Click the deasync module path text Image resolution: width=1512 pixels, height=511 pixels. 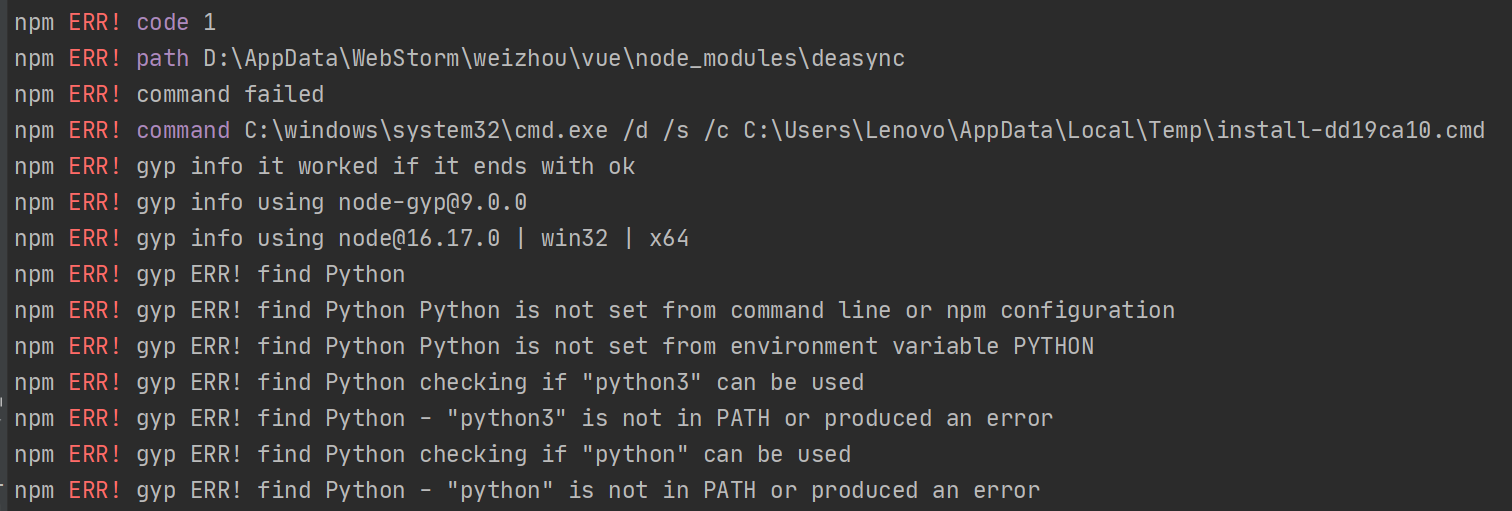point(554,58)
